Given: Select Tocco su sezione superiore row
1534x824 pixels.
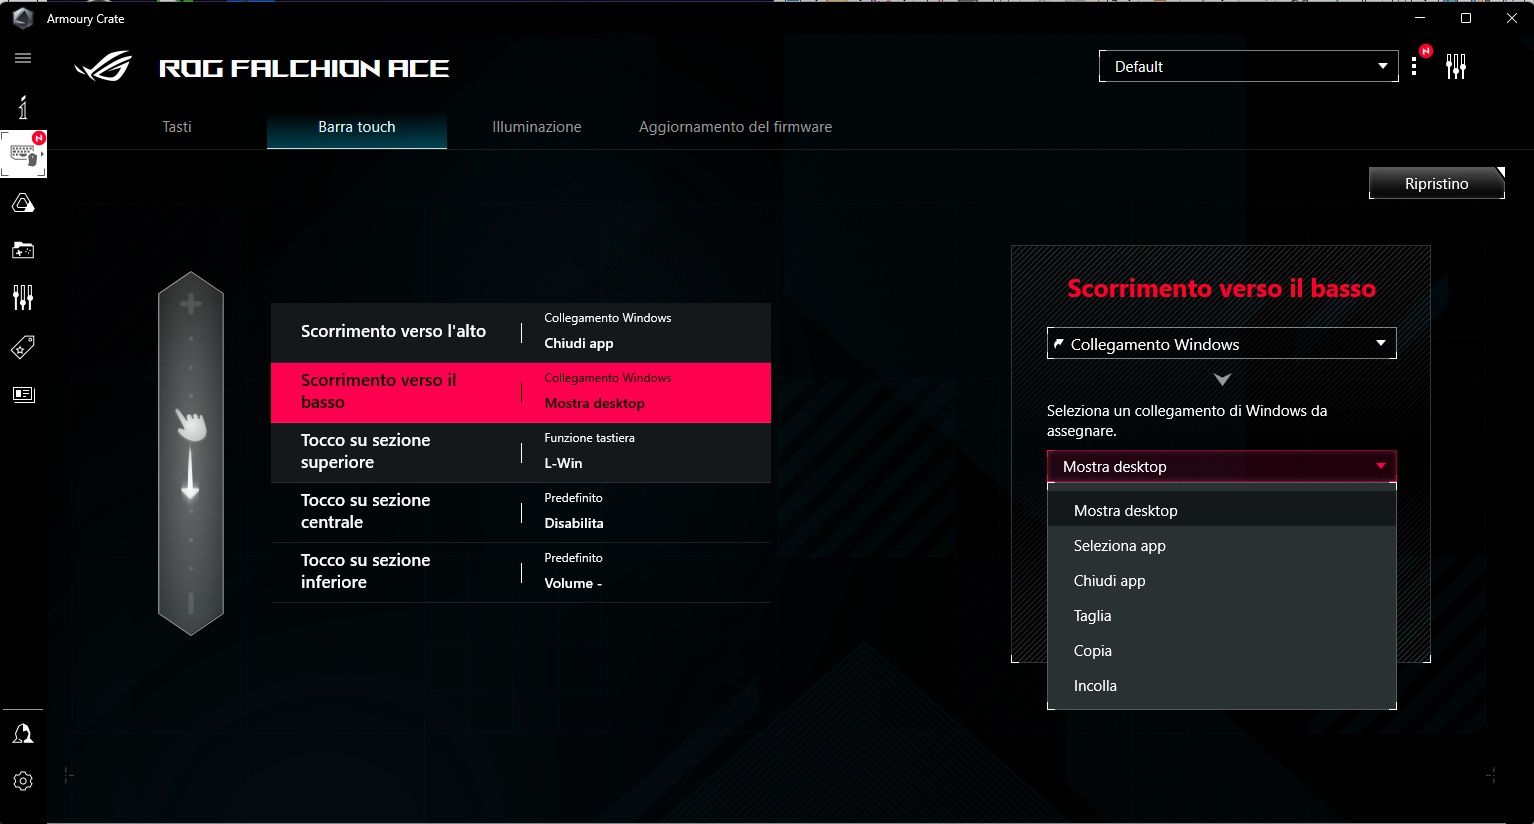Looking at the screenshot, I should [521, 452].
